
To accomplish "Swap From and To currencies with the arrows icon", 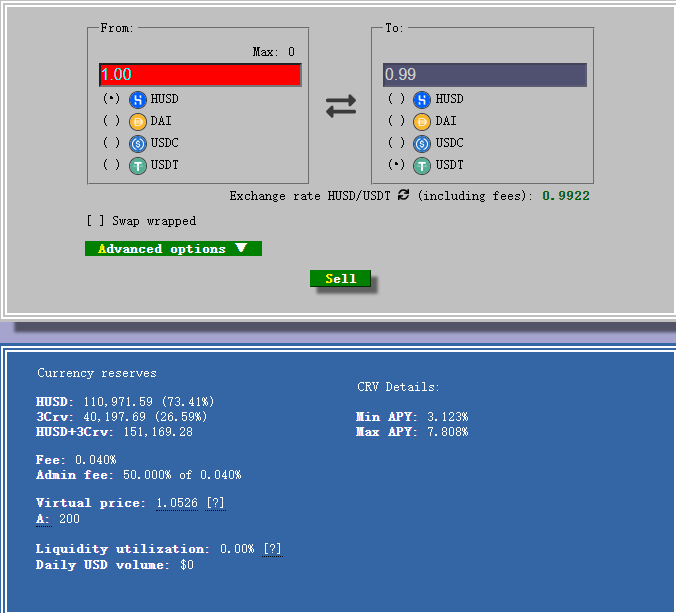I will point(341,106).
